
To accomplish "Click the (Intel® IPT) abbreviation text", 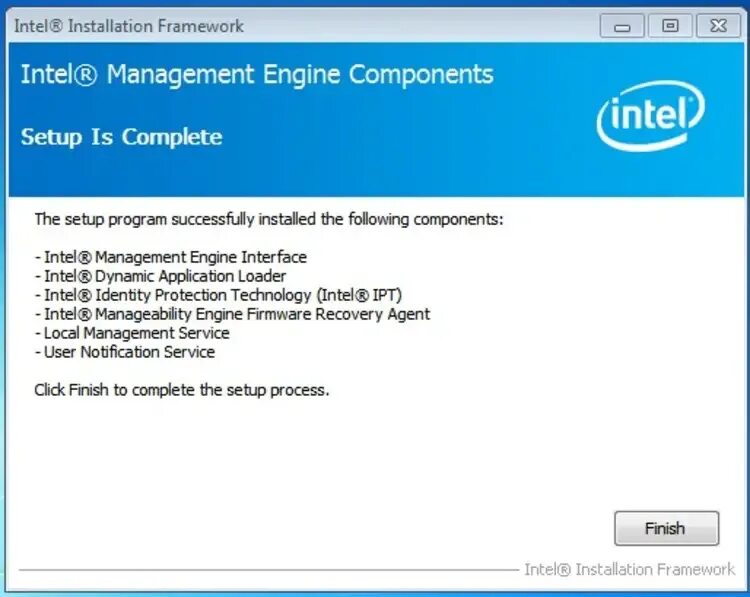I will [x=359, y=295].
